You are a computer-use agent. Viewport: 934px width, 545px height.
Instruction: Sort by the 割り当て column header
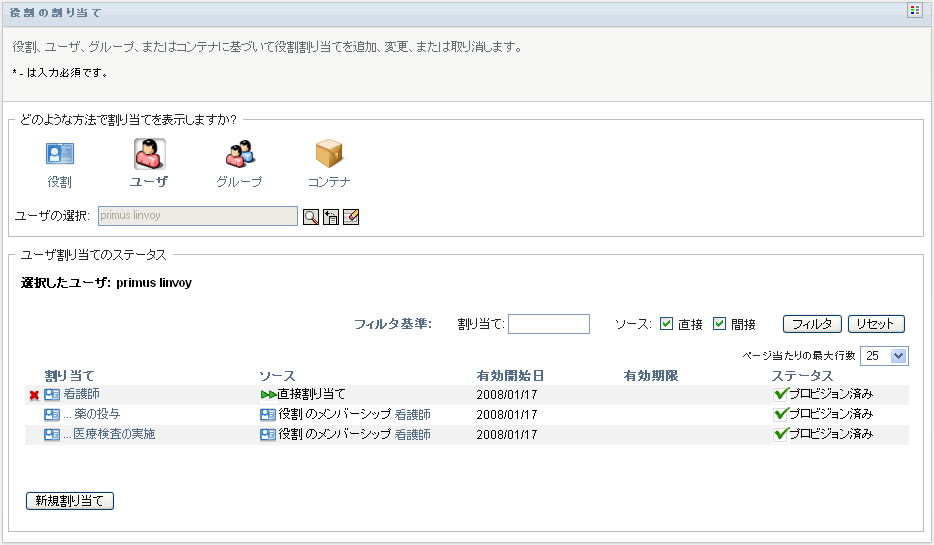coord(70,376)
